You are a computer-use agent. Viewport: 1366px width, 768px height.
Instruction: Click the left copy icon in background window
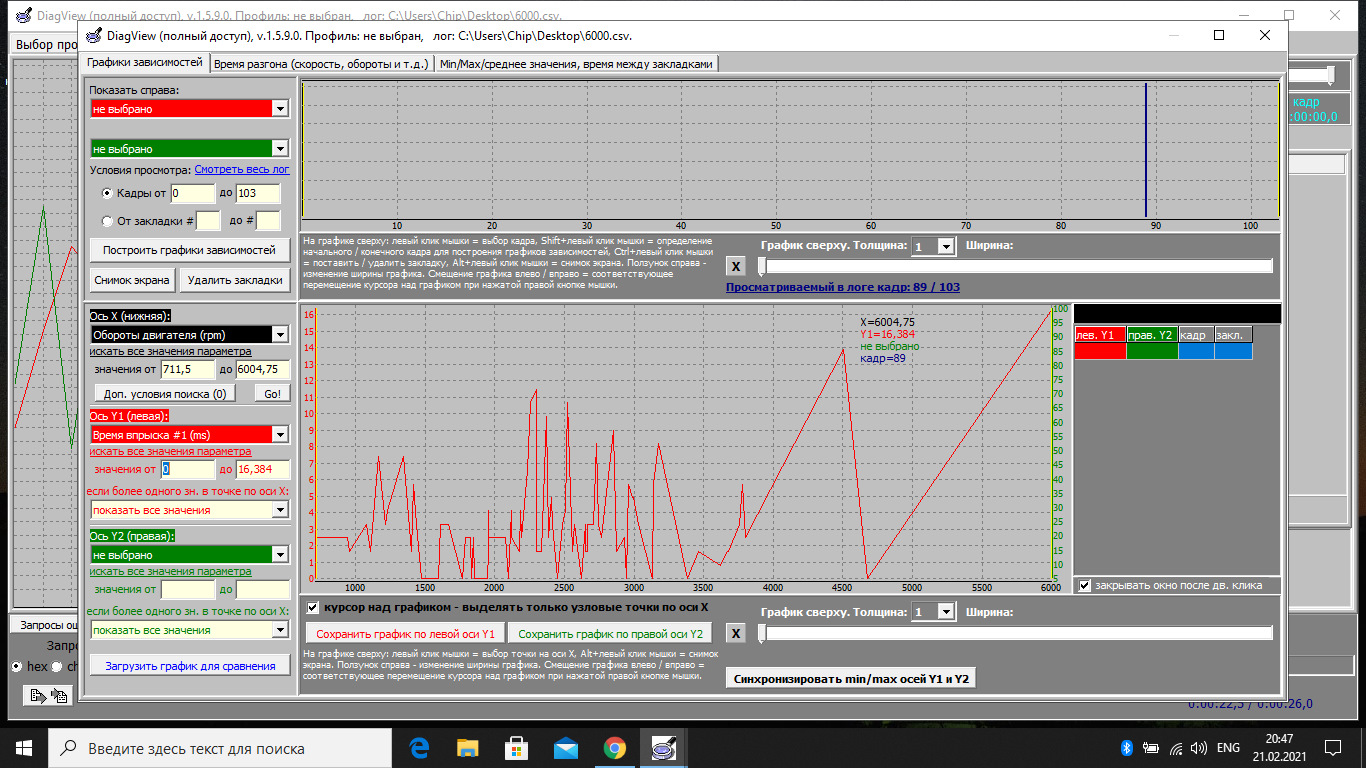point(38,696)
